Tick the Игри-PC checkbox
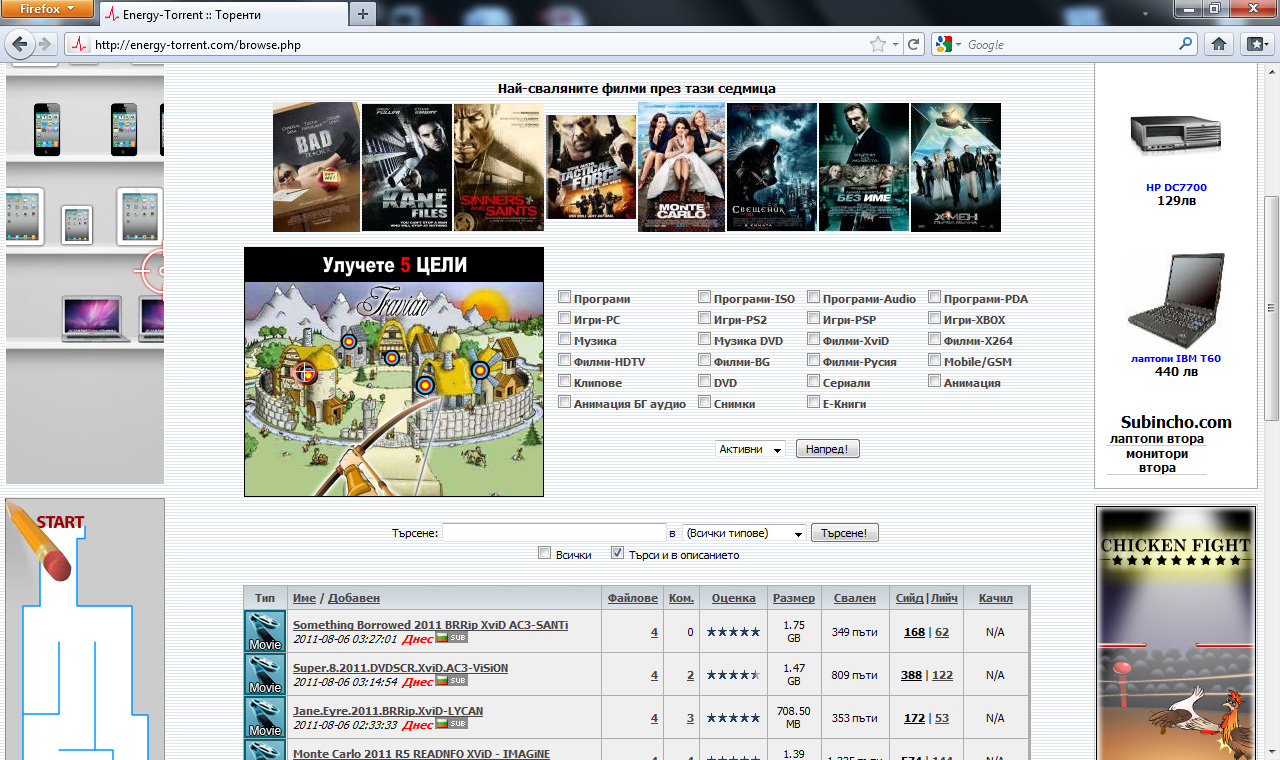This screenshot has height=760, width=1280. click(x=565, y=318)
